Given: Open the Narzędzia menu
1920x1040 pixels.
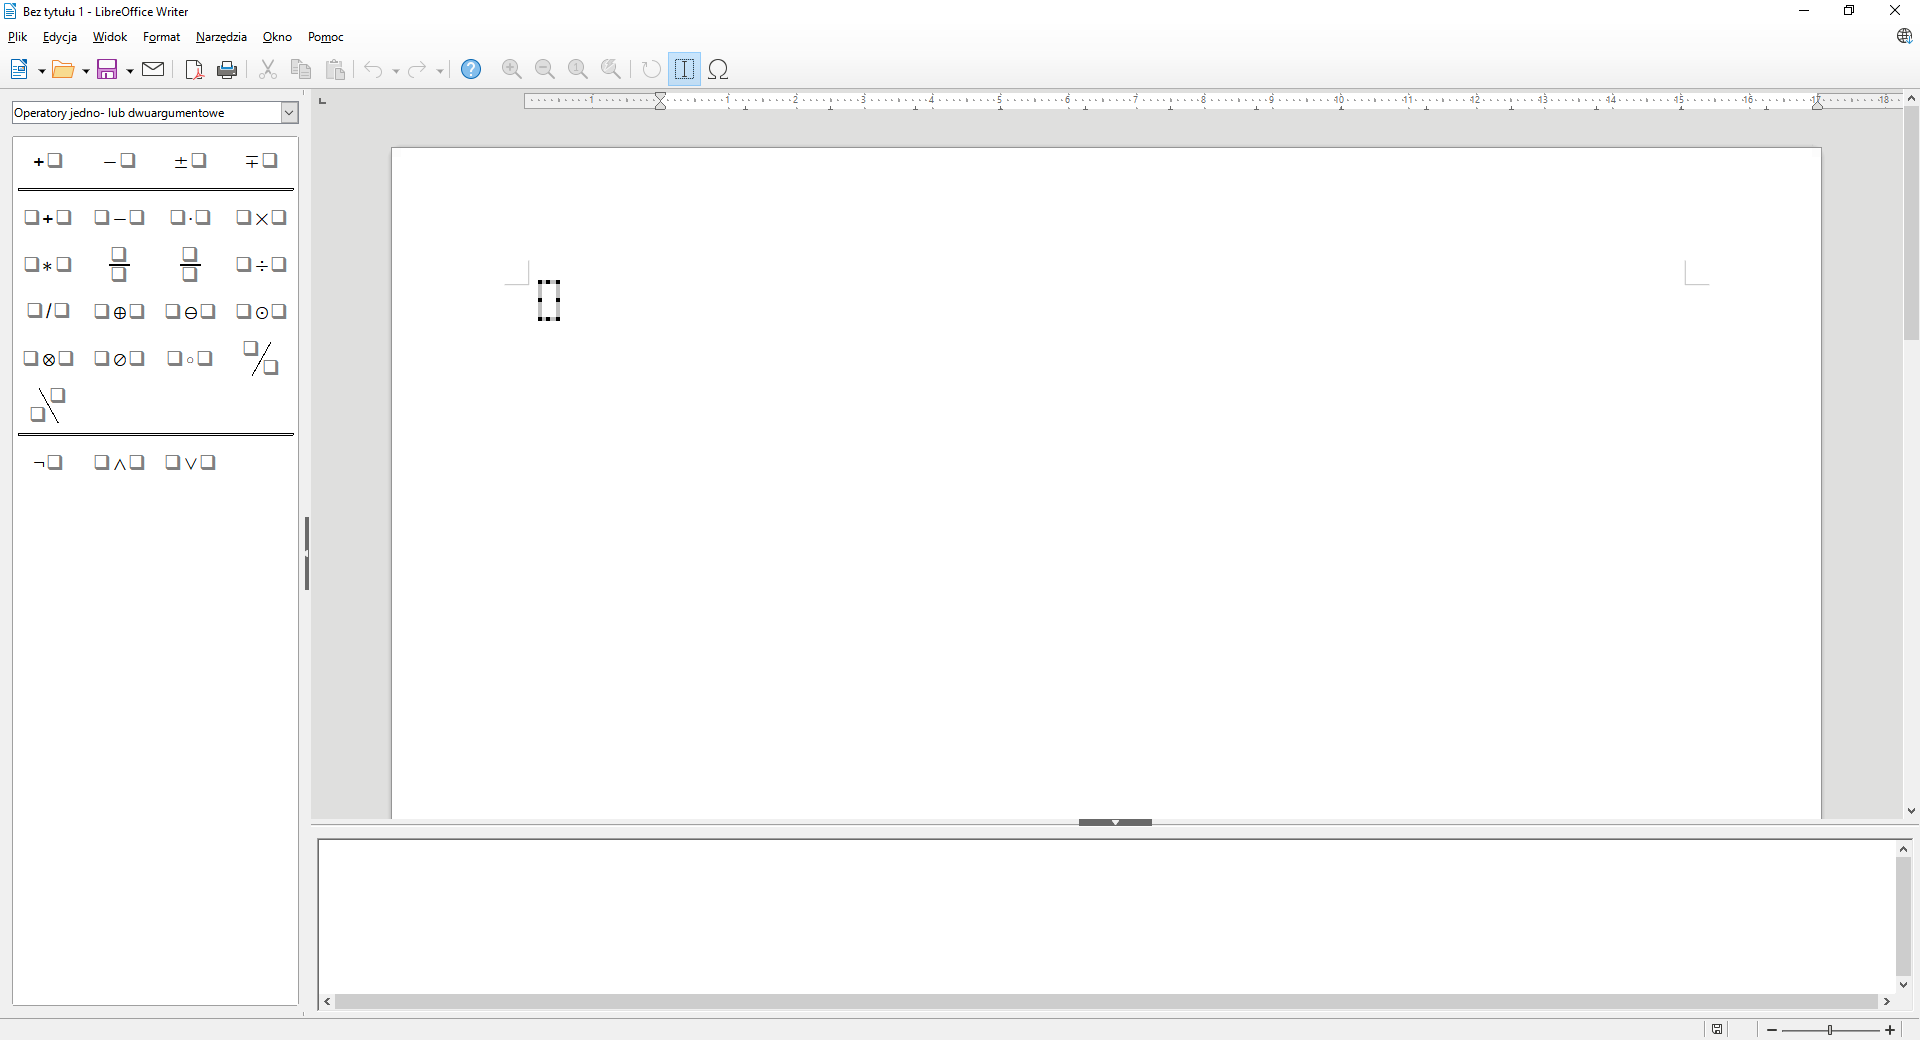Looking at the screenshot, I should point(220,37).
